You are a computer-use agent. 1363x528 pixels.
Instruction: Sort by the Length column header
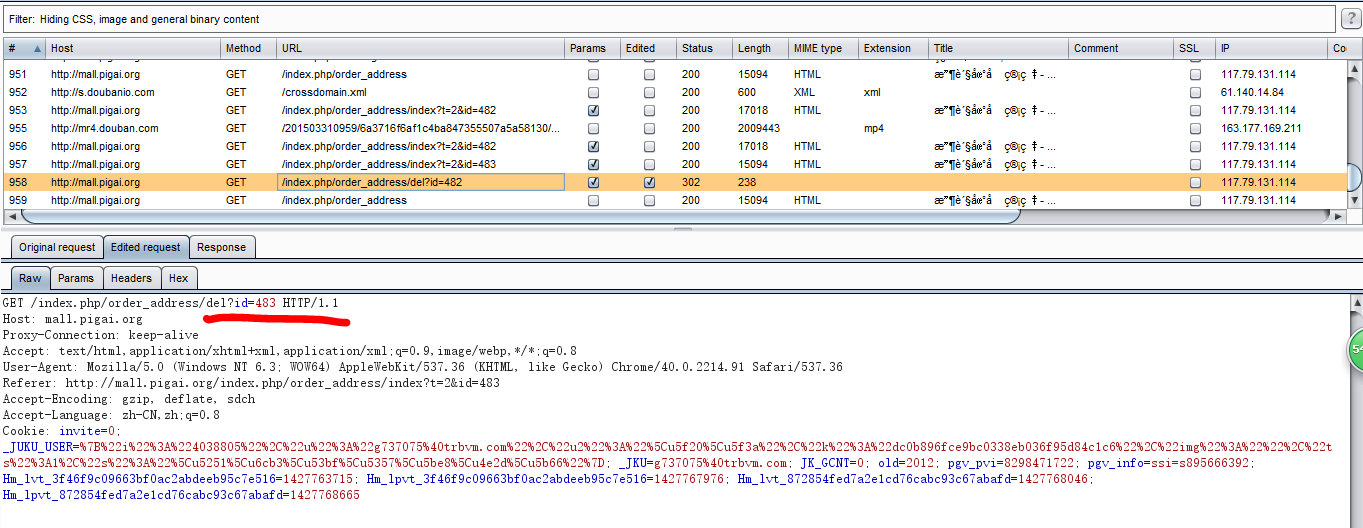[x=761, y=48]
